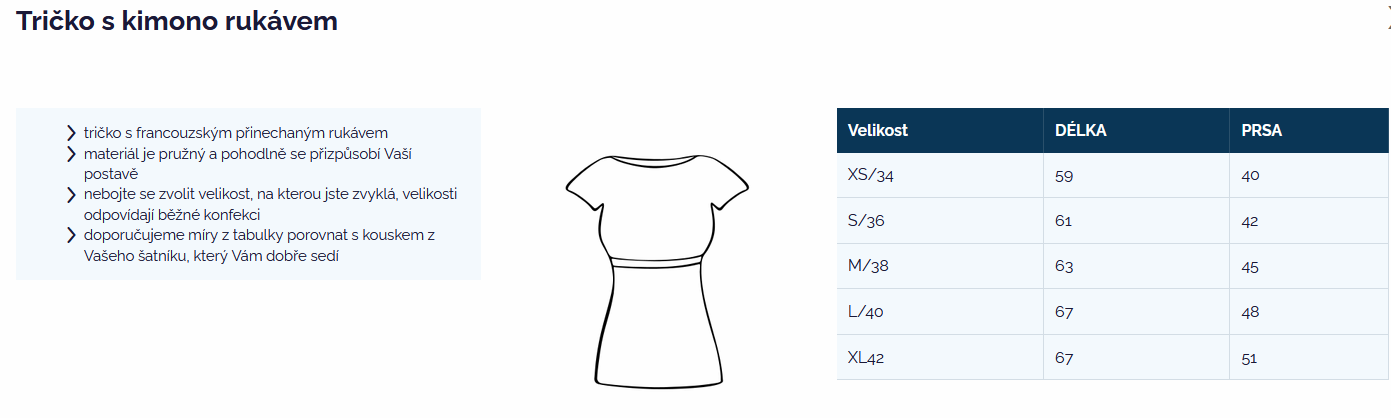Click the 'Tričko s kimono rukávem' heading
Screen dimensions: 1391x418
(177, 21)
